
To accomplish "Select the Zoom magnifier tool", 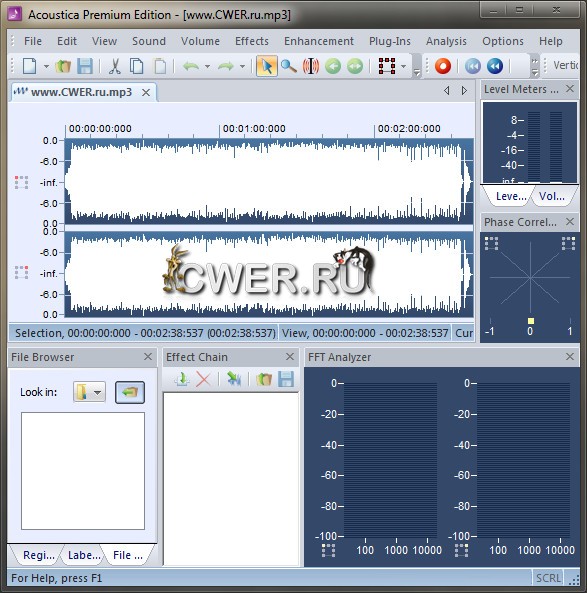I will pyautogui.click(x=289, y=66).
